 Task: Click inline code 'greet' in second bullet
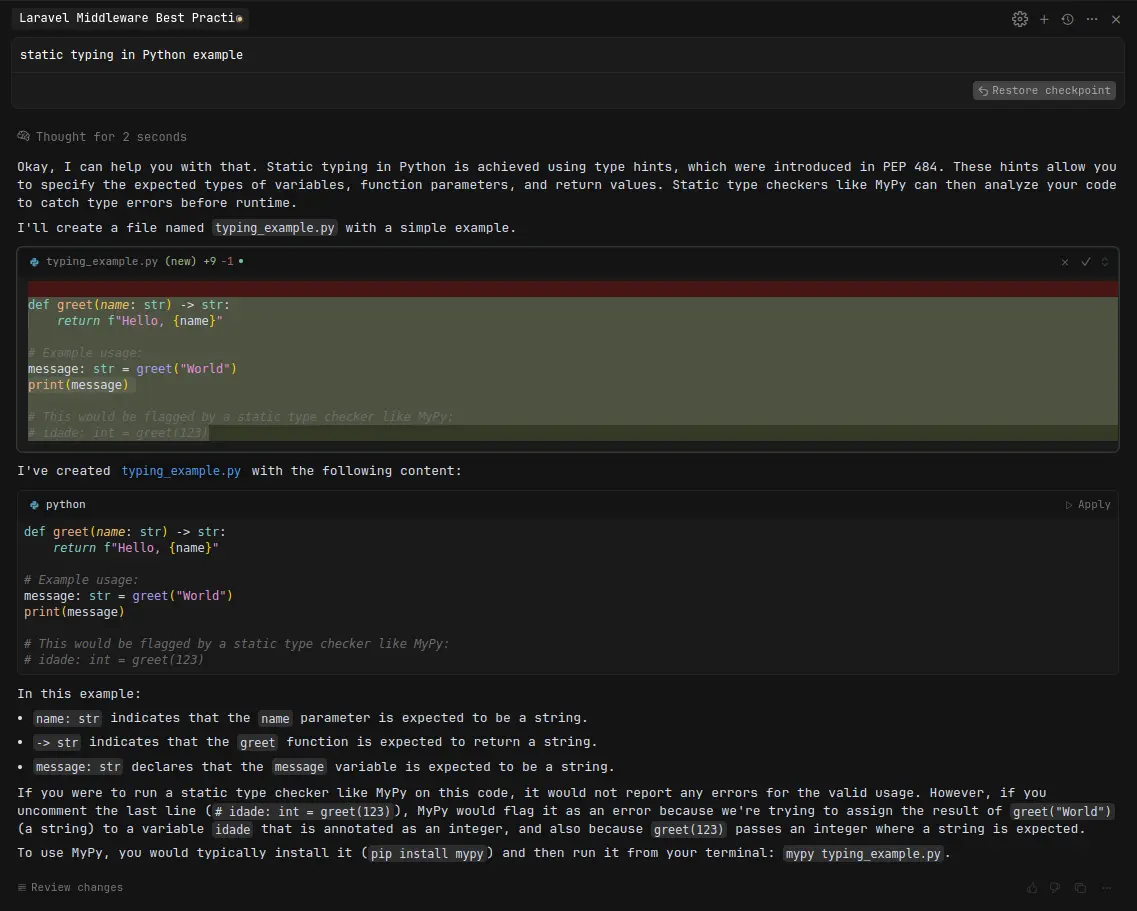257,742
